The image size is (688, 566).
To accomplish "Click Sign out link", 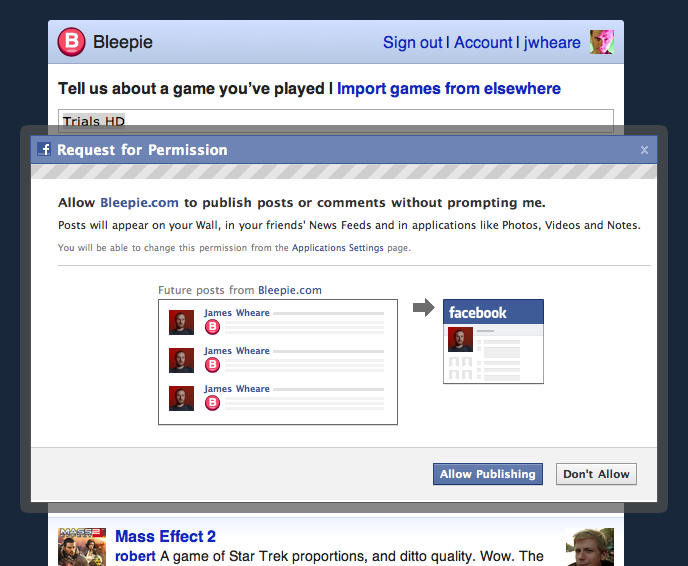I will pyautogui.click(x=412, y=43).
